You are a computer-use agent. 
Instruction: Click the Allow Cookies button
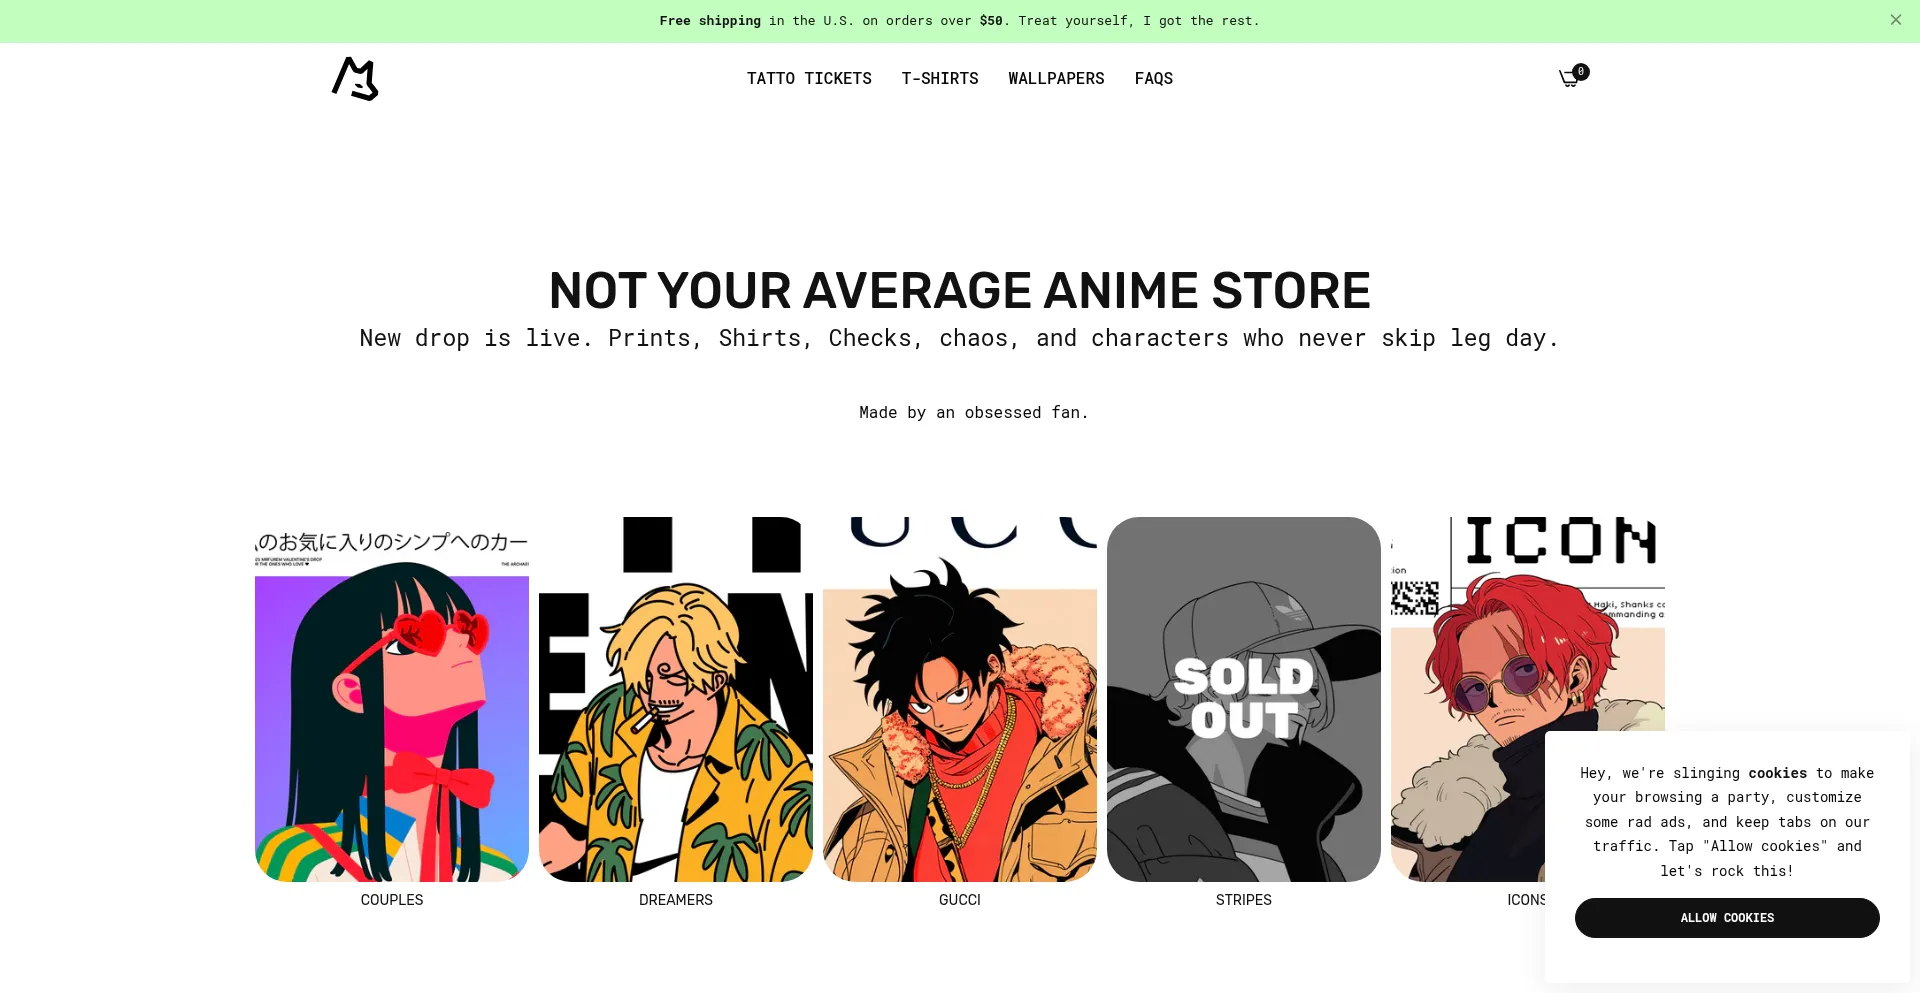click(1727, 917)
